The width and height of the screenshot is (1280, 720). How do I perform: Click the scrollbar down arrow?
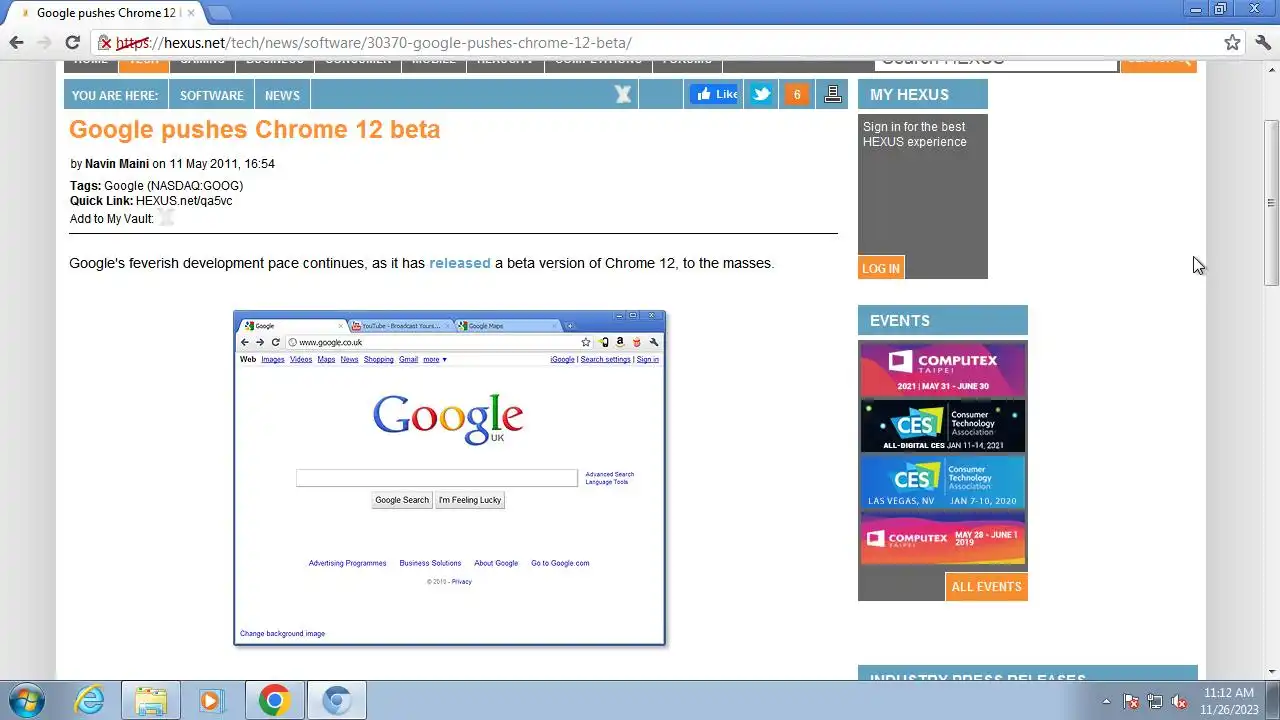[x=1272, y=672]
